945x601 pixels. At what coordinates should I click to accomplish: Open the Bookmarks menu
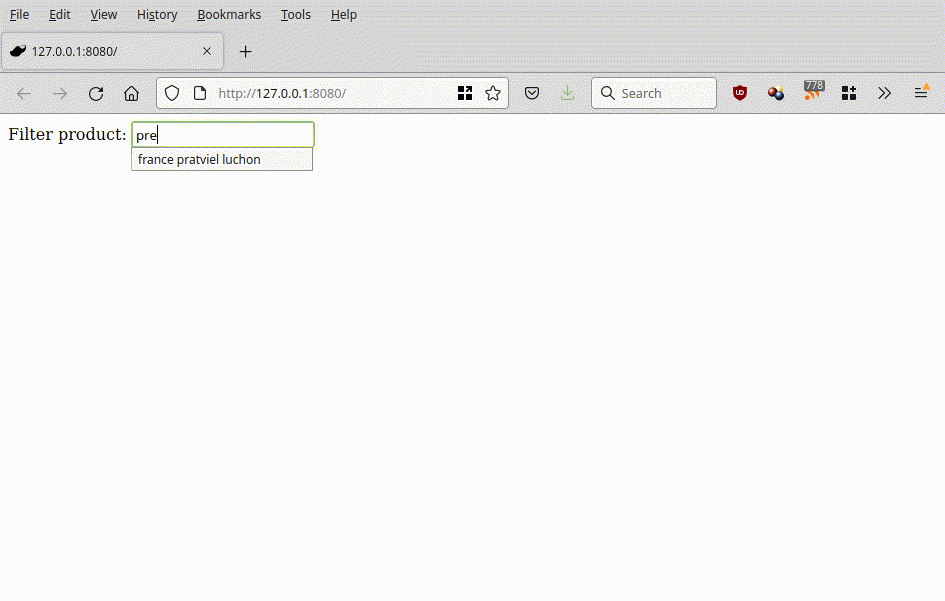pos(229,15)
